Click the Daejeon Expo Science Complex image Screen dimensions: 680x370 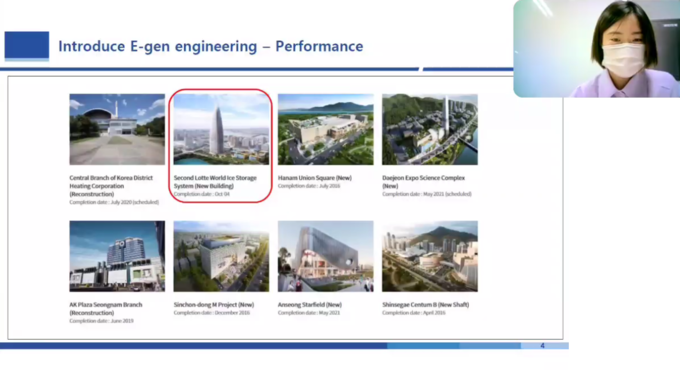pos(430,129)
